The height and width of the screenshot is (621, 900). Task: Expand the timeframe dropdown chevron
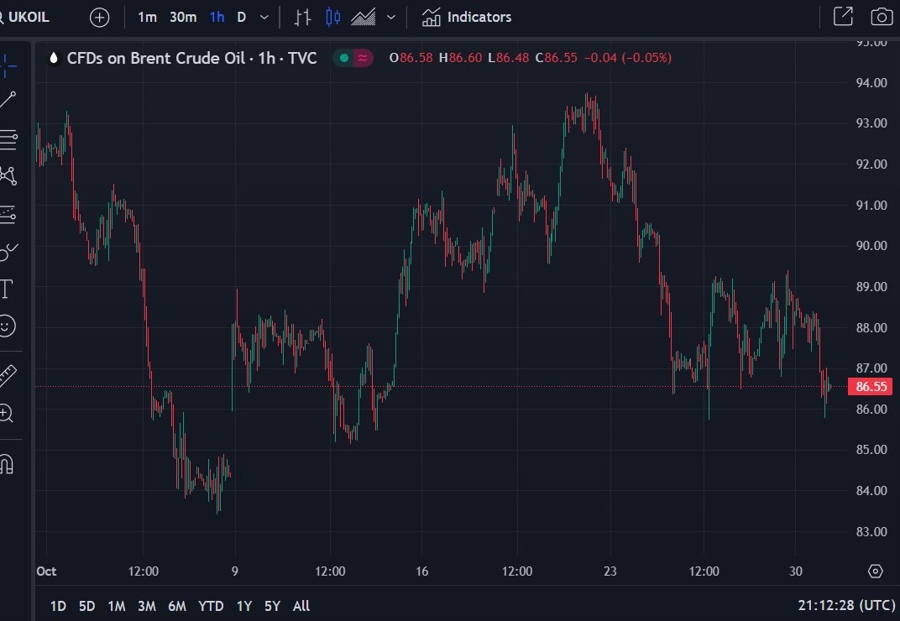click(262, 17)
